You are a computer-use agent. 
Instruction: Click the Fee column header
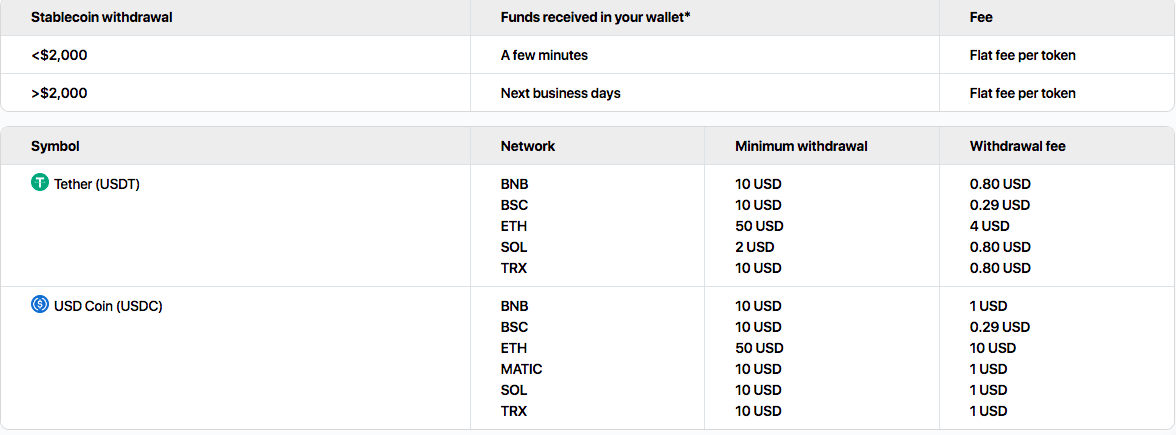(981, 17)
